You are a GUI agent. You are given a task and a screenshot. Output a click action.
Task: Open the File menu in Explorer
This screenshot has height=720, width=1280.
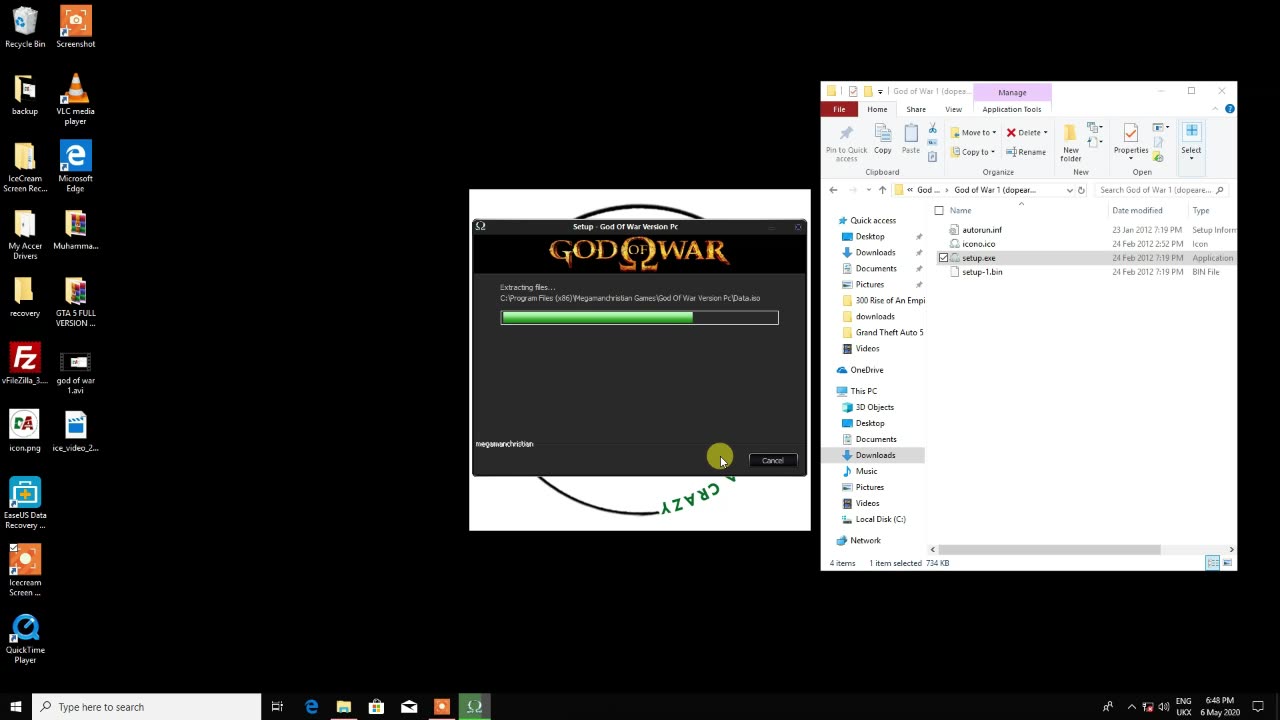[x=839, y=109]
